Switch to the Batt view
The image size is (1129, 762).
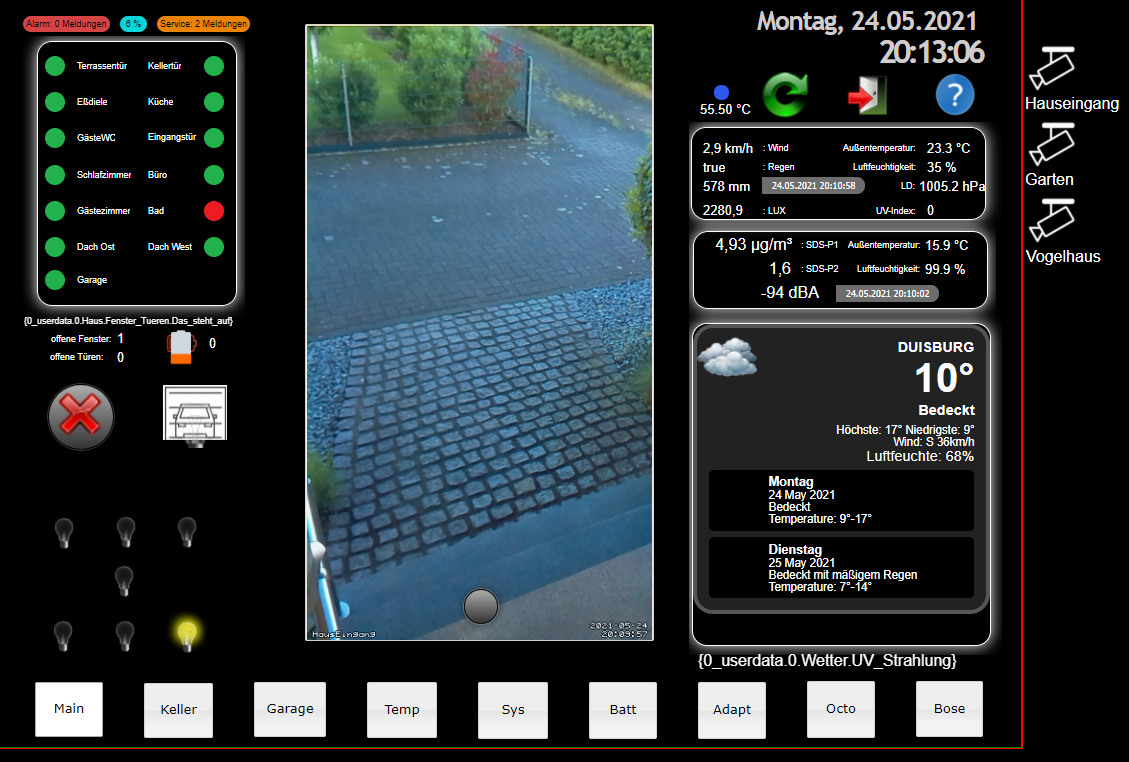click(623, 709)
